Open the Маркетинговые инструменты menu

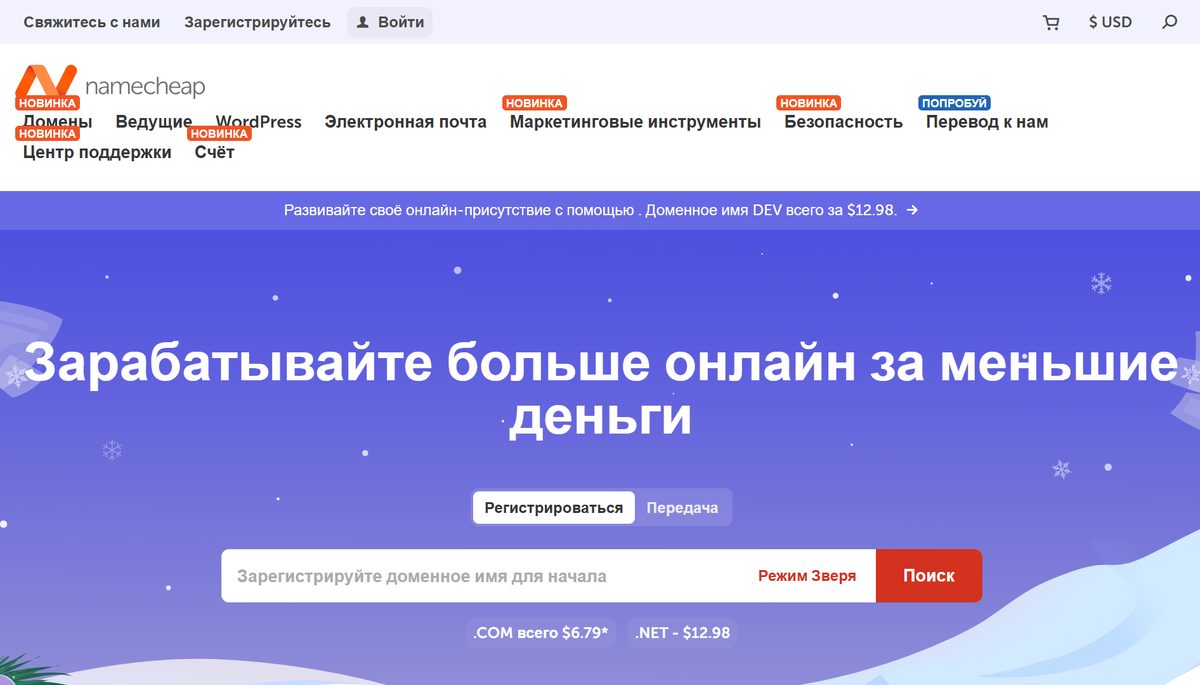[x=635, y=122]
